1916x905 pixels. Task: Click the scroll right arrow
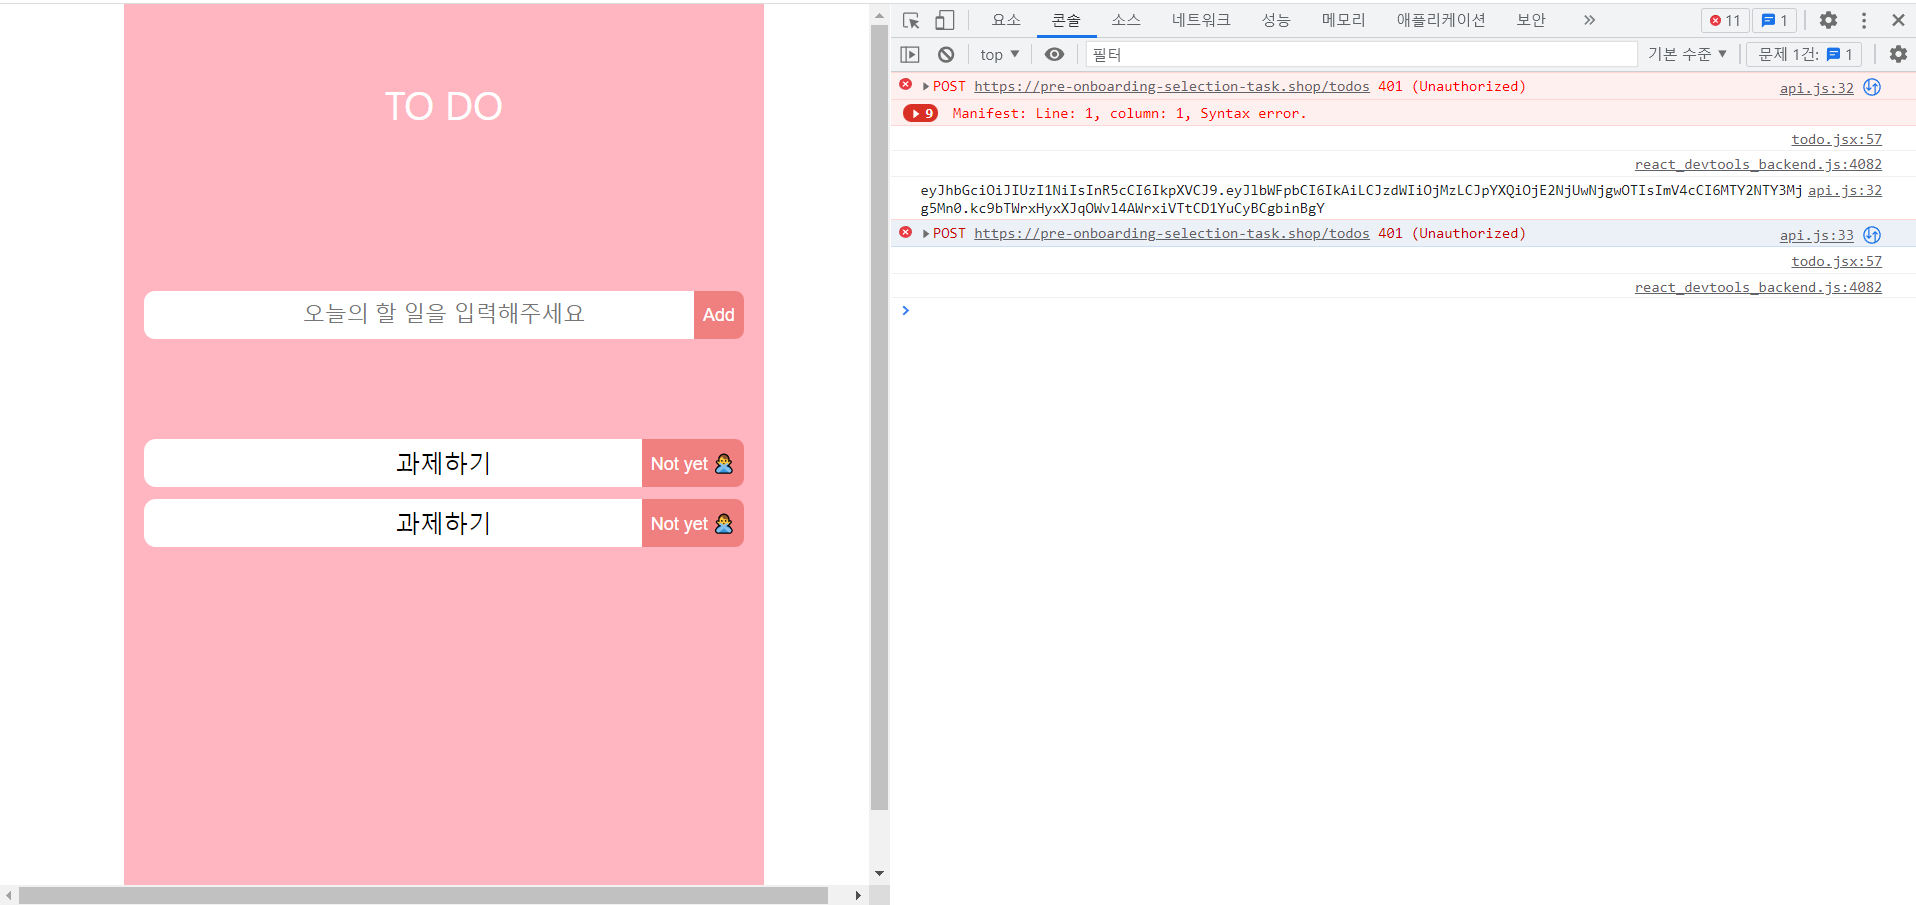pos(858,895)
